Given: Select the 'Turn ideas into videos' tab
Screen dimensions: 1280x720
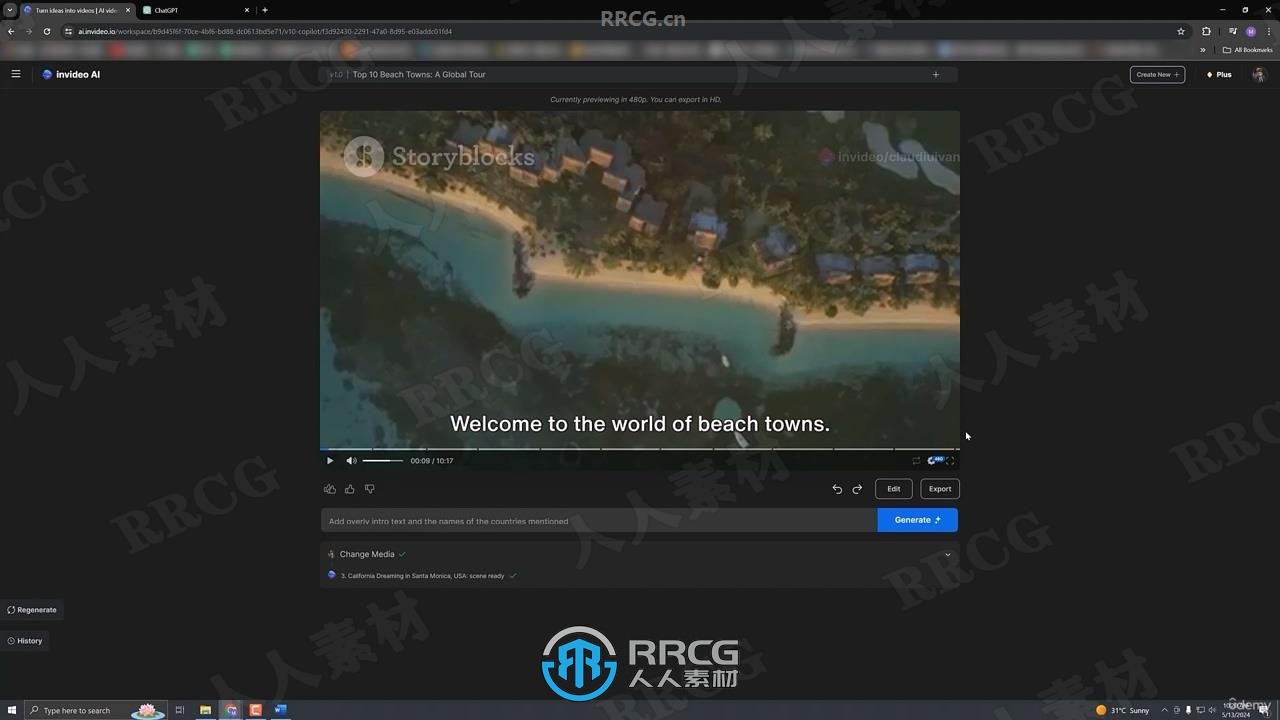Looking at the screenshot, I should [77, 10].
